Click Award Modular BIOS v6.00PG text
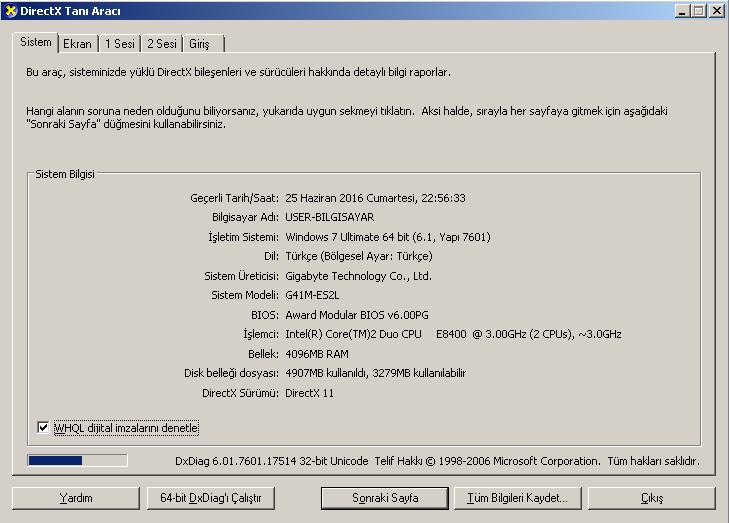This screenshot has width=729, height=523. click(x=357, y=315)
